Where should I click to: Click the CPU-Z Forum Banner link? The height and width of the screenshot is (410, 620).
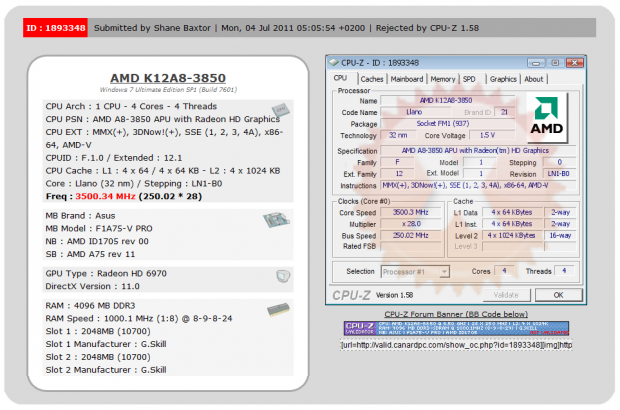(456, 314)
